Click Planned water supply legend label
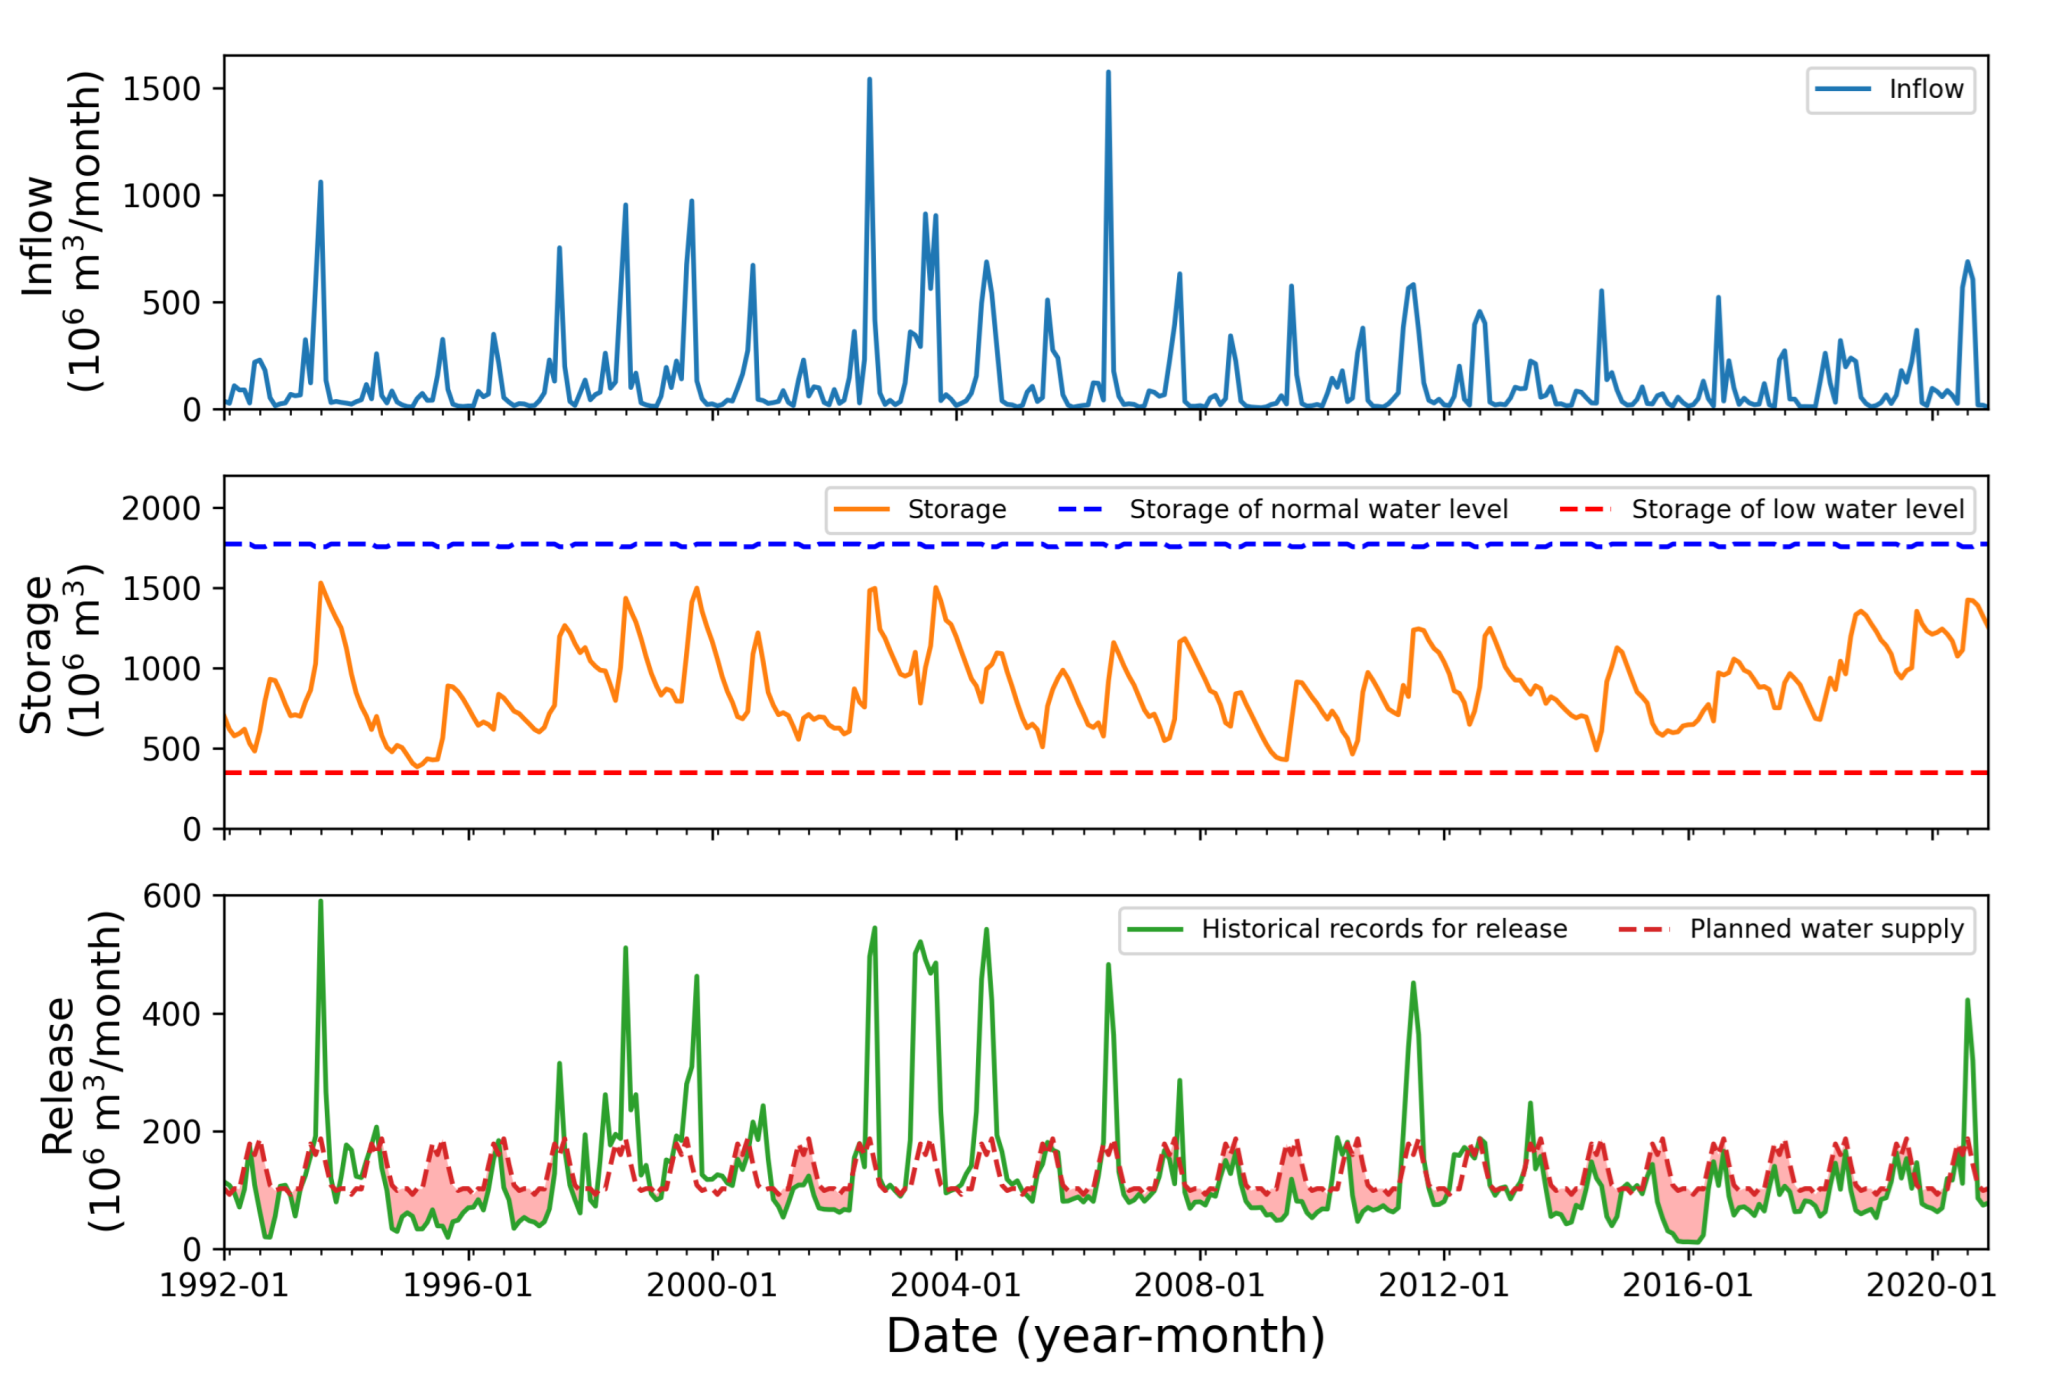Image resolution: width=2055 pixels, height=1375 pixels. 1826,929
